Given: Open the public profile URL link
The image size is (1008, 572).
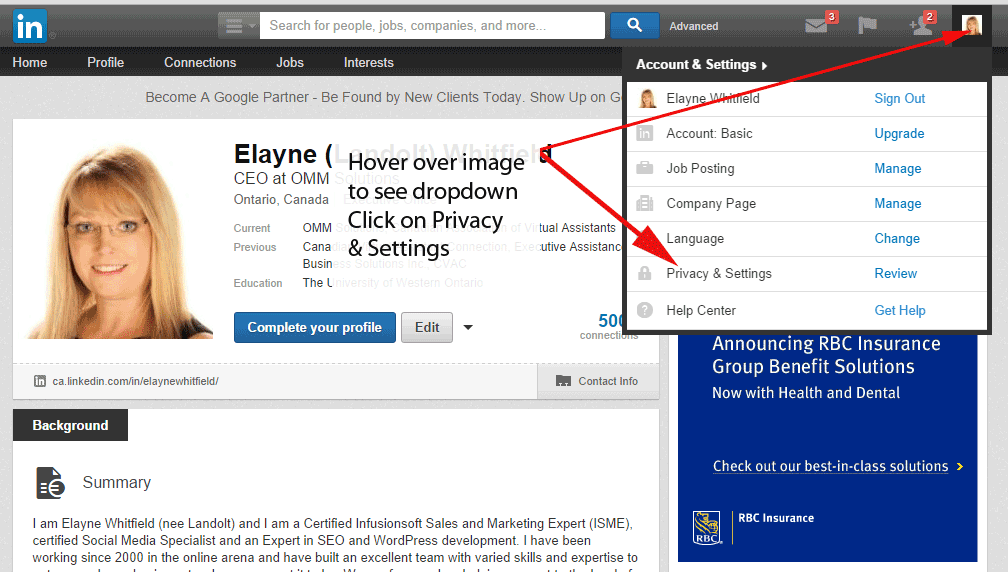Looking at the screenshot, I should click(136, 381).
